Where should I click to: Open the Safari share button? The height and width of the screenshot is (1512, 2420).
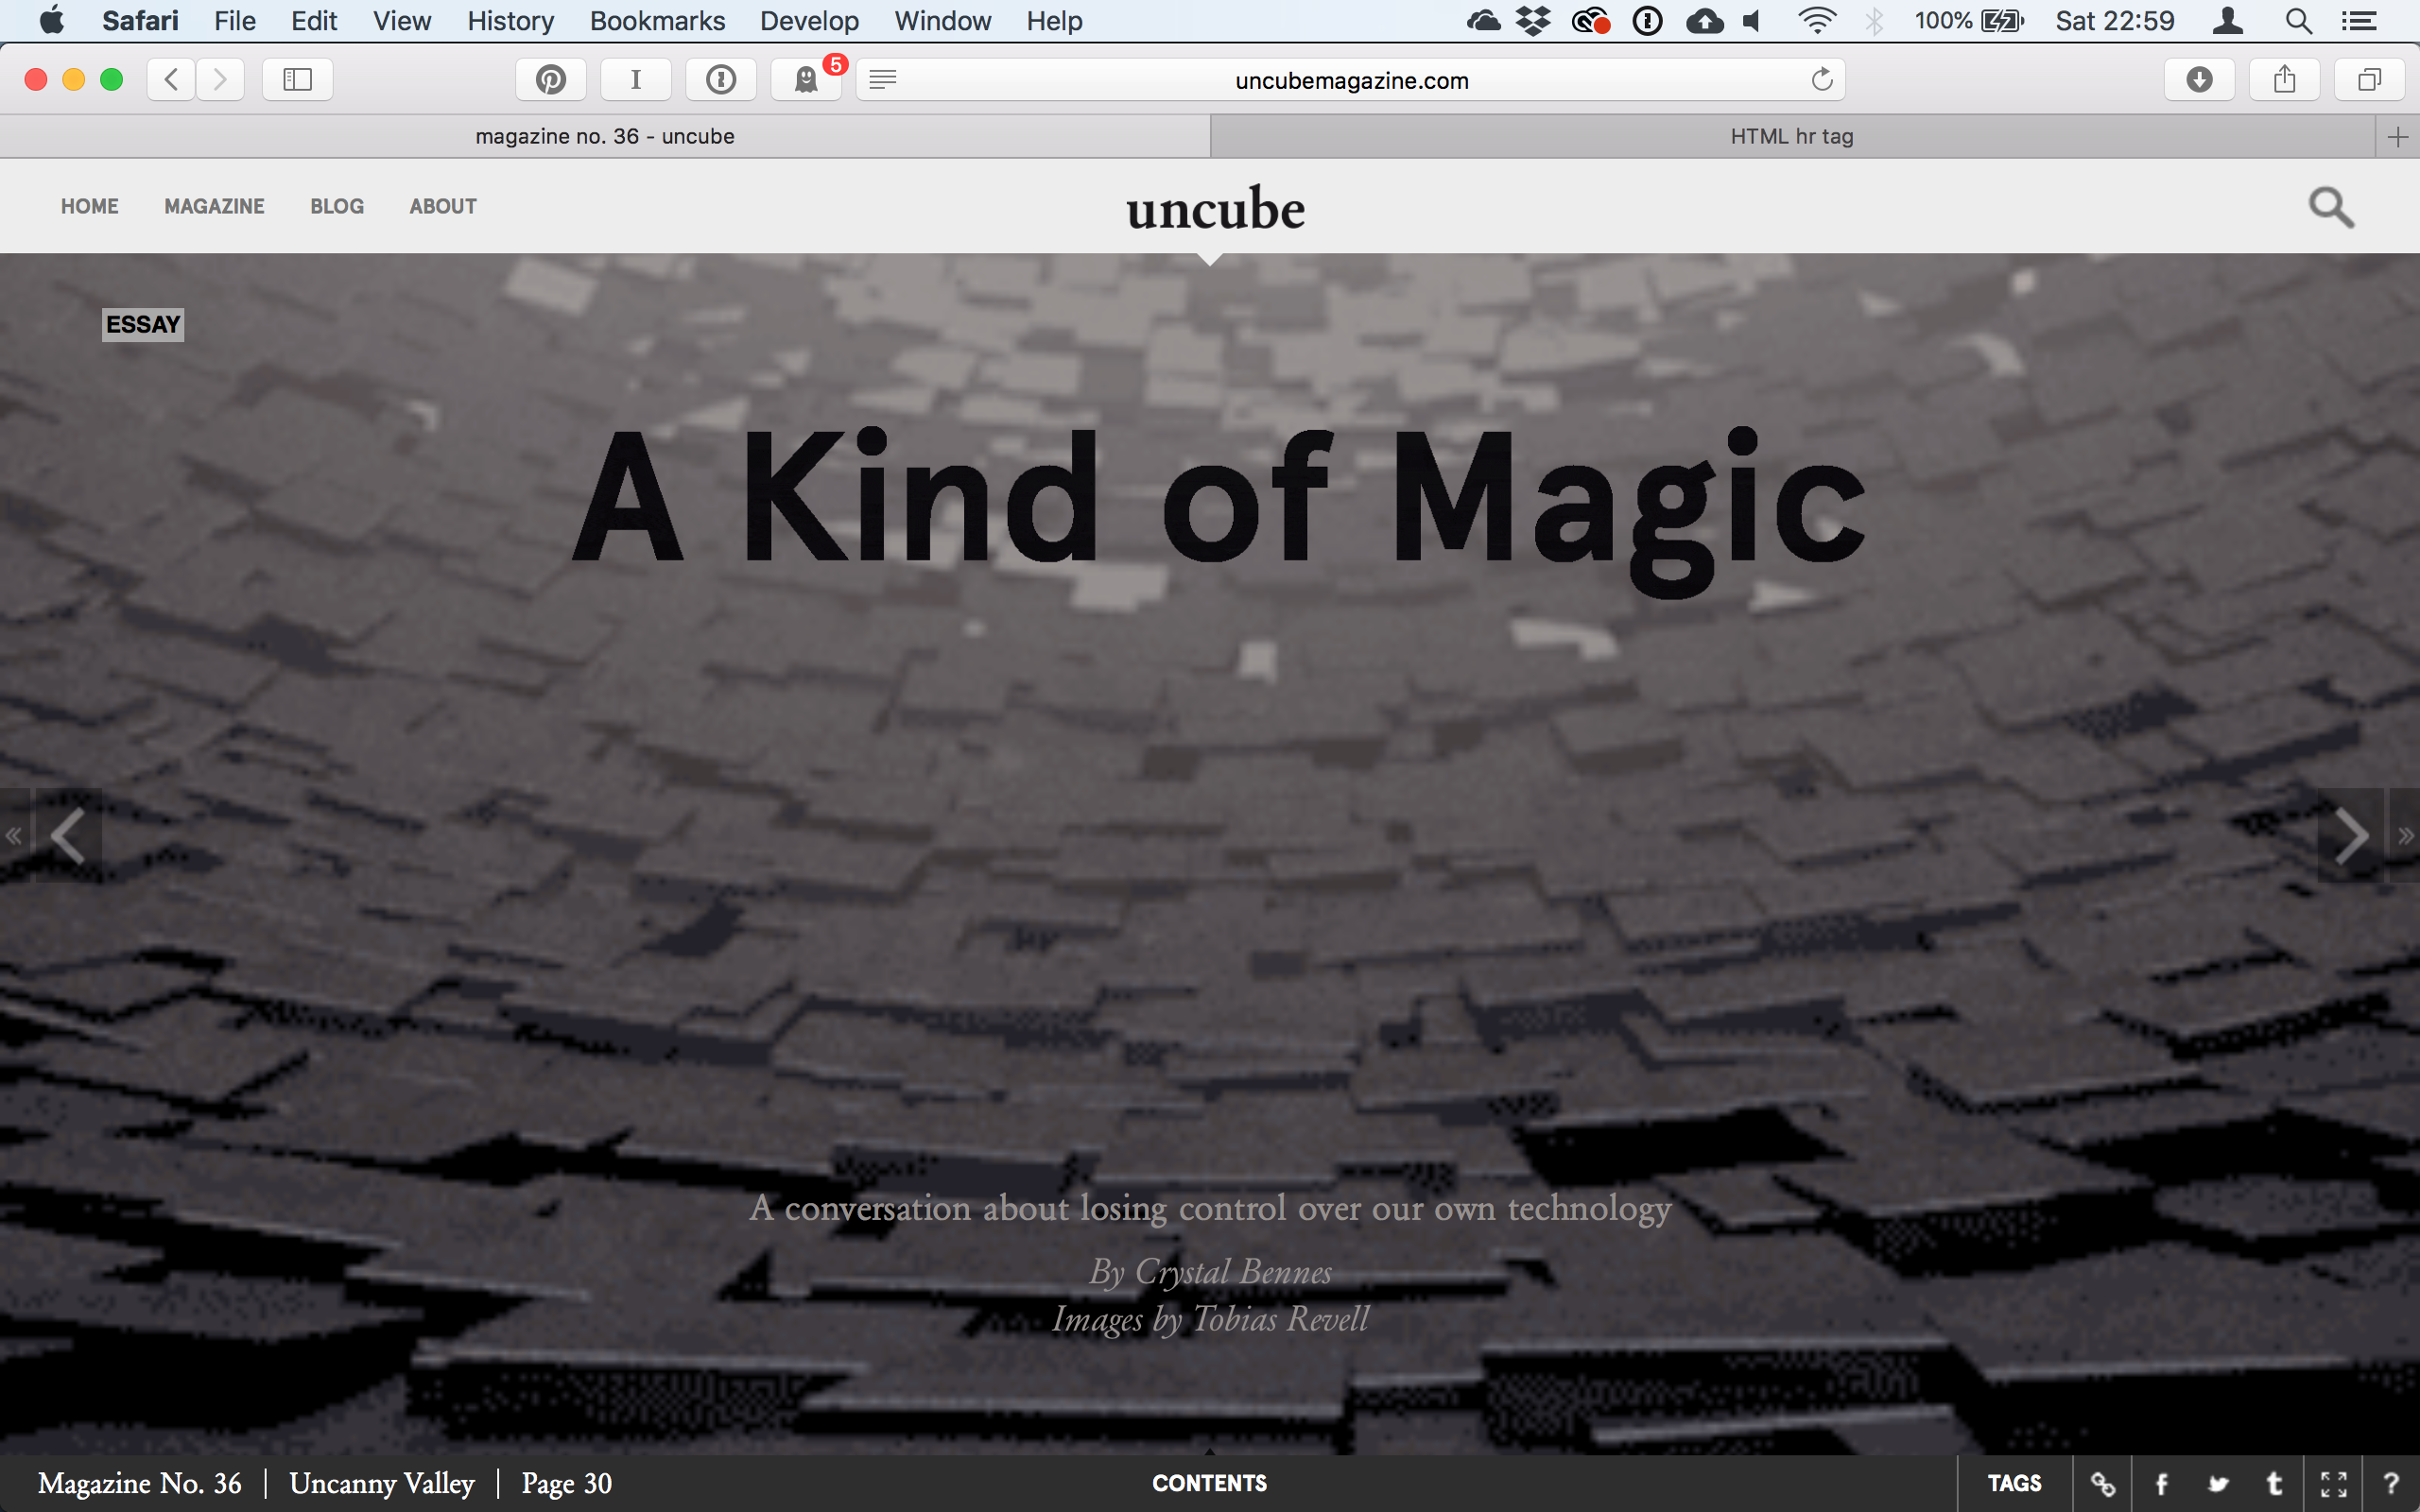(x=2284, y=79)
